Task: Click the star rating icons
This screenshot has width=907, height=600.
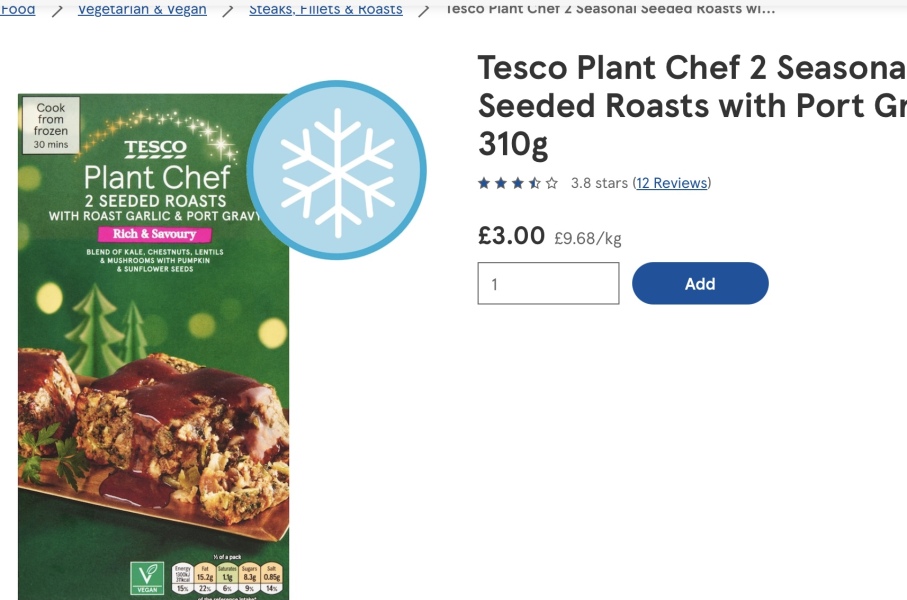Action: click(517, 183)
